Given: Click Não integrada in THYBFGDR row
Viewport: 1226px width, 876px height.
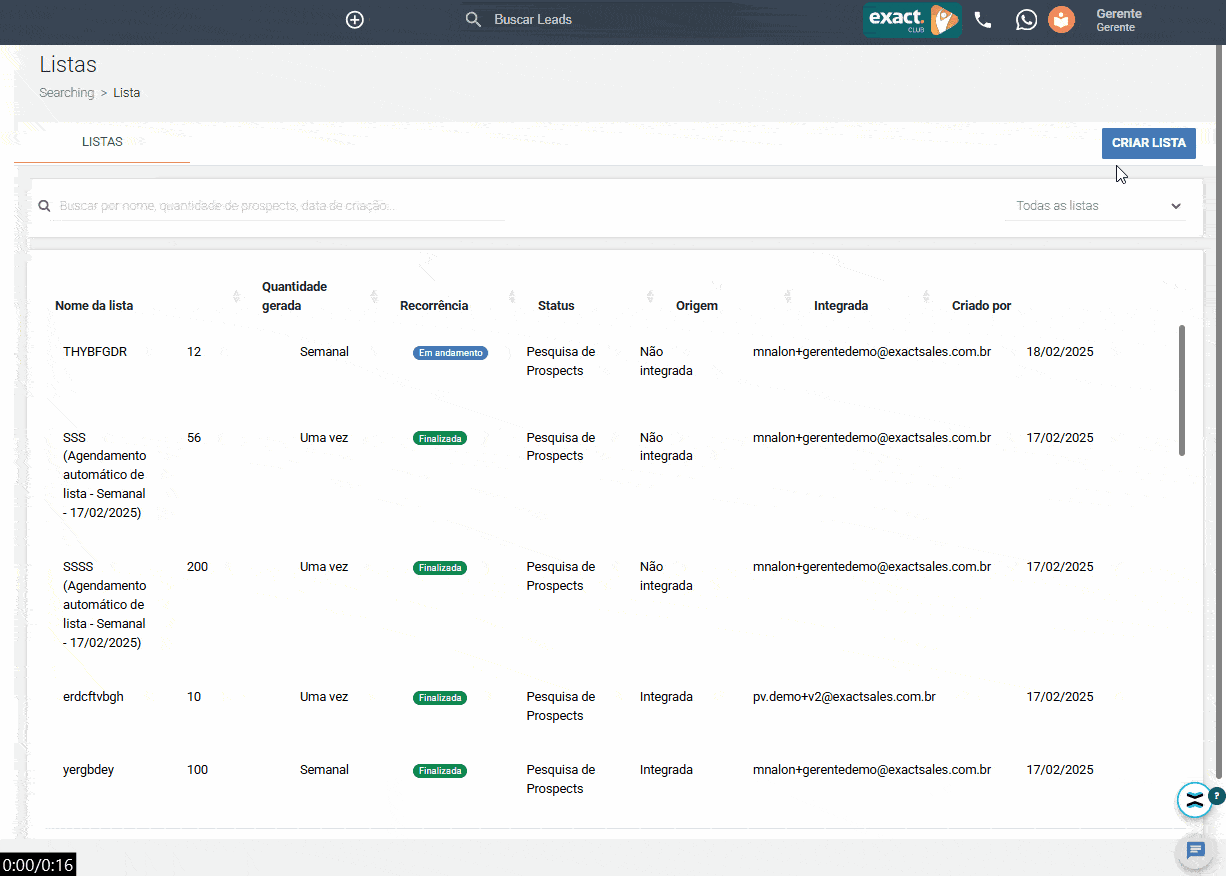Looking at the screenshot, I should (x=666, y=361).
